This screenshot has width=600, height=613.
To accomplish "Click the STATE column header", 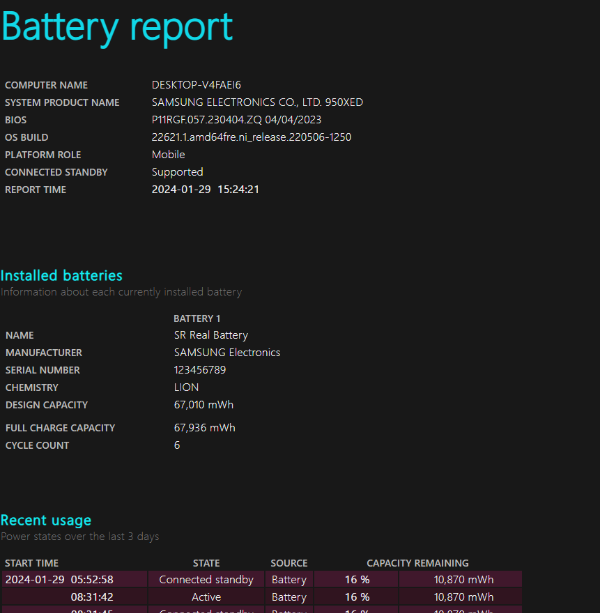I will tap(206, 563).
